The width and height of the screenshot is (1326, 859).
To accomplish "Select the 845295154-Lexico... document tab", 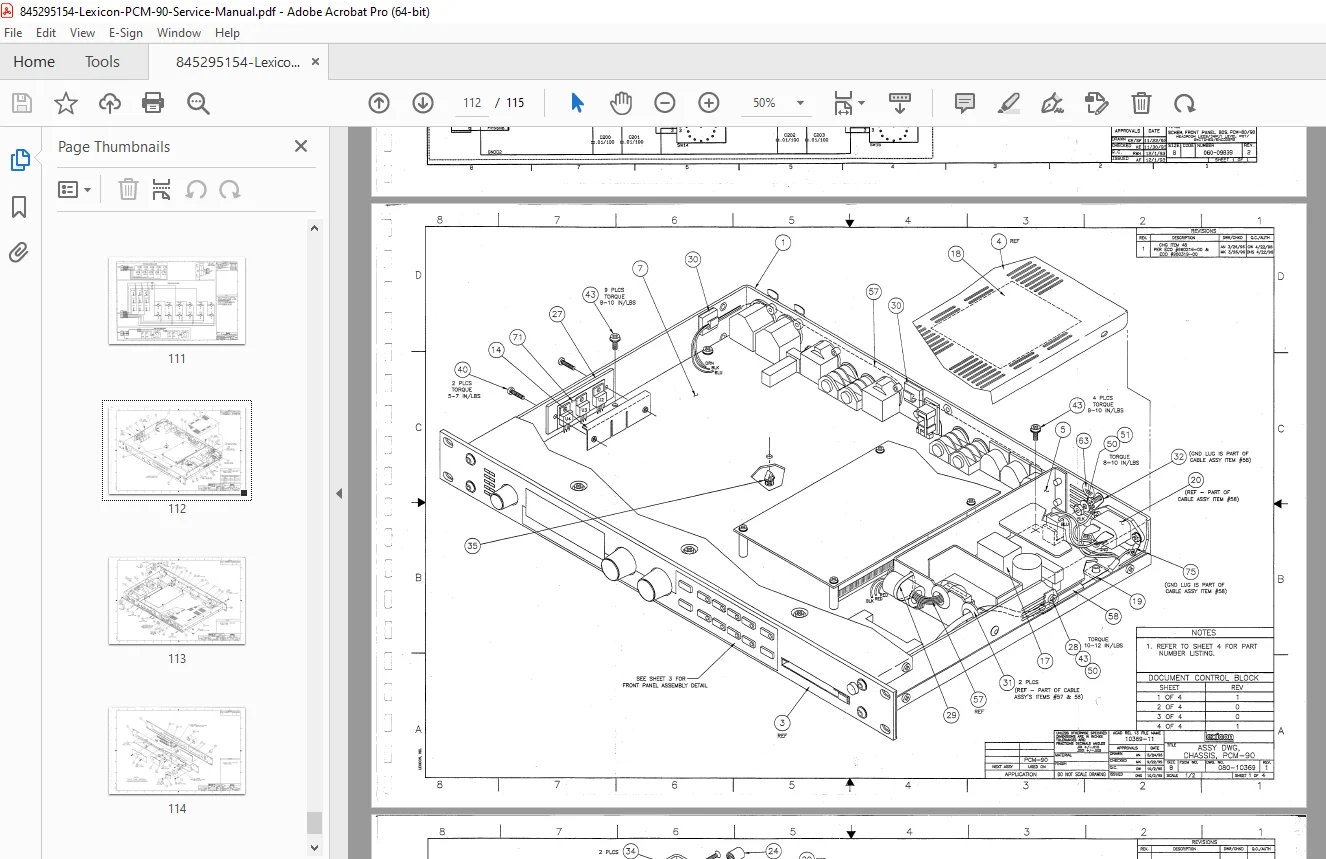I will coord(238,62).
